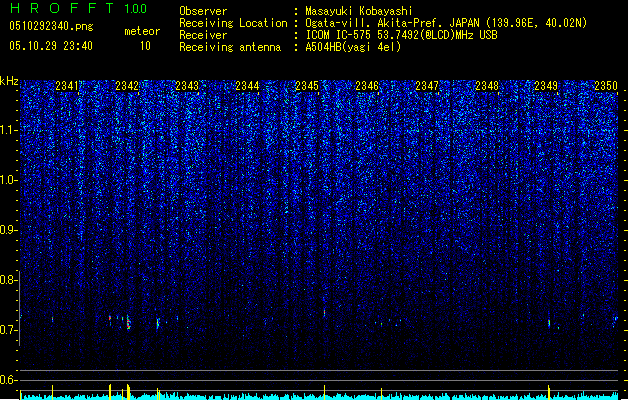The width and height of the screenshot is (629, 400).
Task: Click the meteor echo at 2345 near 0.73 kHz
Action: [324, 313]
